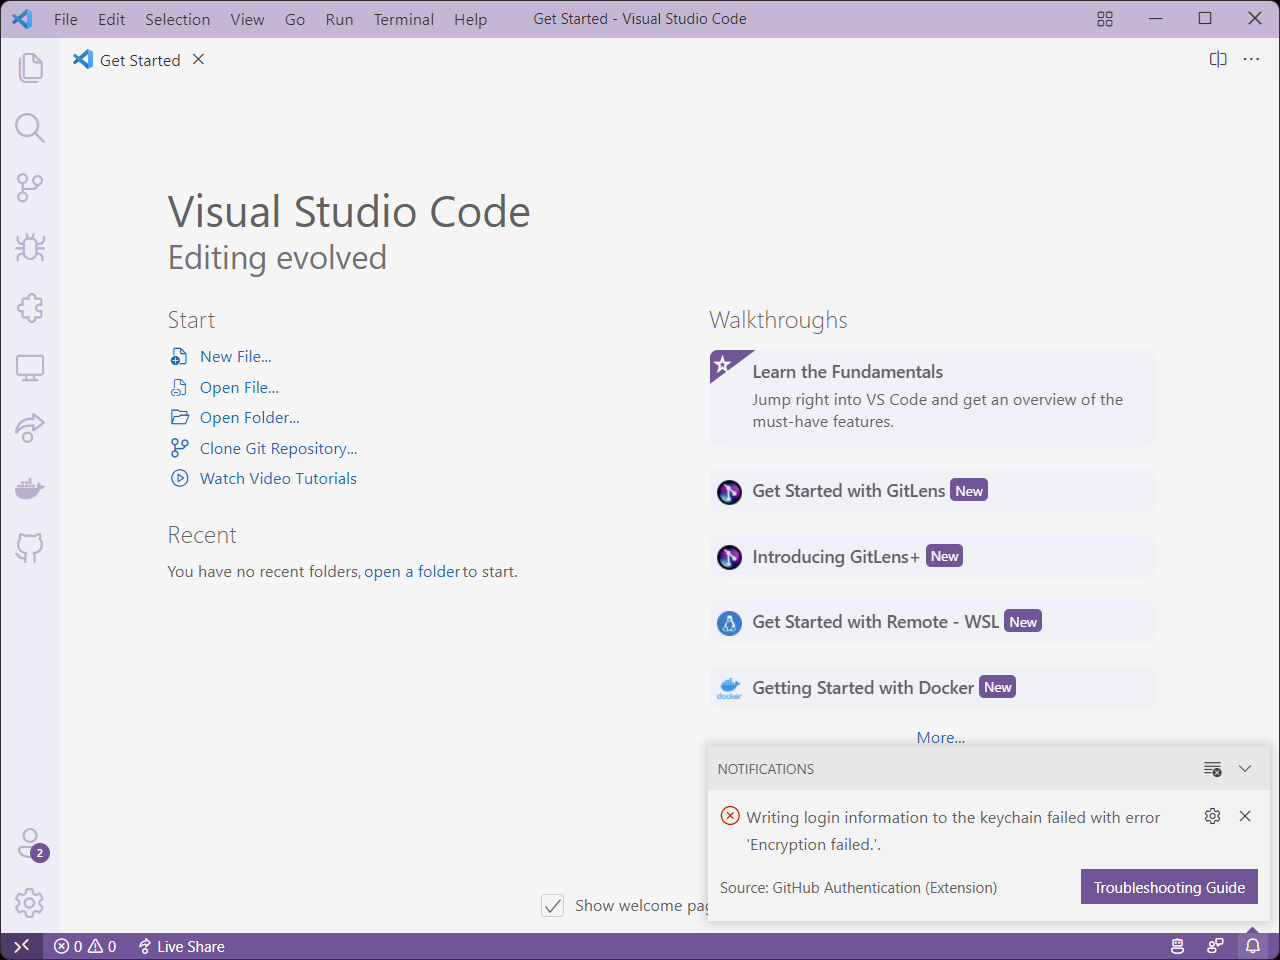1280x960 pixels.
Task: Open the Search view icon
Action: tap(30, 128)
